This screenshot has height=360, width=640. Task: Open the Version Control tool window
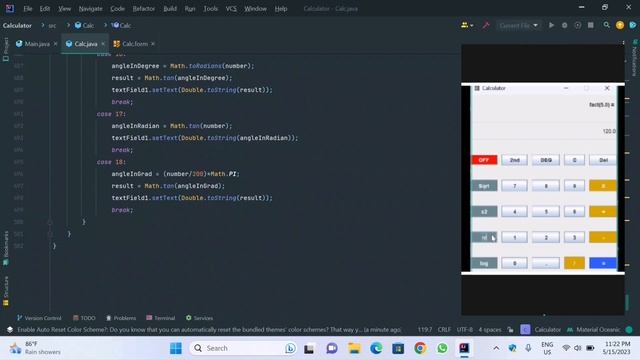point(39,318)
